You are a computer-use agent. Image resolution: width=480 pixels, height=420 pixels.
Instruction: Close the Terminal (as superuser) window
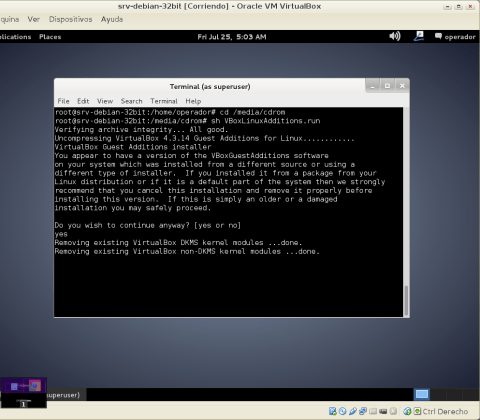pyautogui.click(x=402, y=86)
